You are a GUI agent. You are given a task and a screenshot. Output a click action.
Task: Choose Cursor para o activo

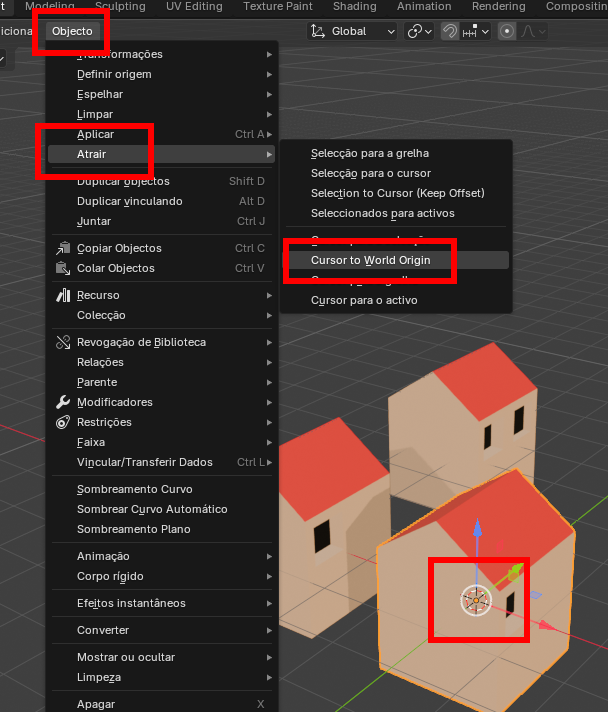[396, 300]
